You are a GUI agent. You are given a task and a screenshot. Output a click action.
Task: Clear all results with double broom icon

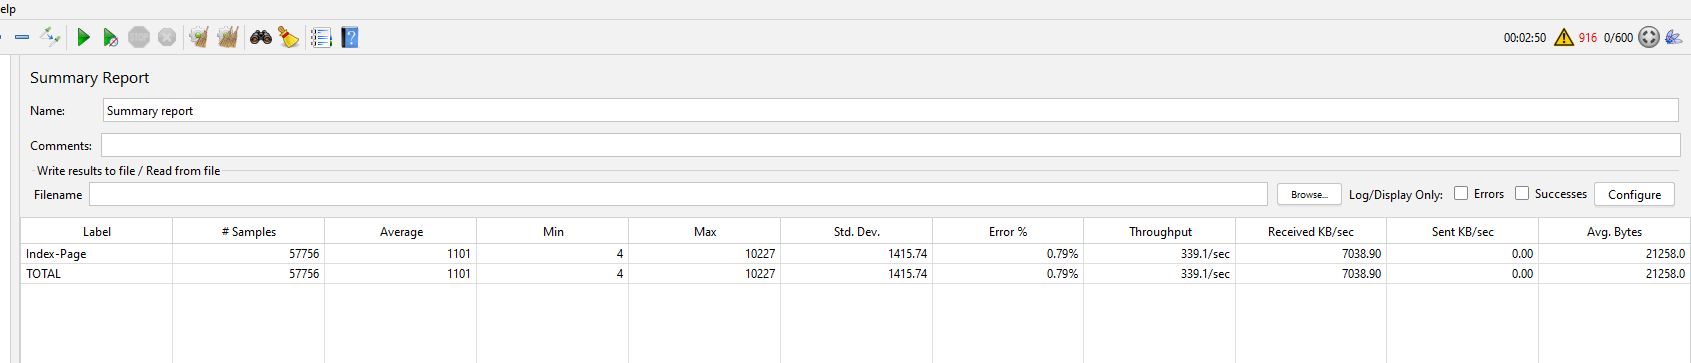(x=228, y=37)
